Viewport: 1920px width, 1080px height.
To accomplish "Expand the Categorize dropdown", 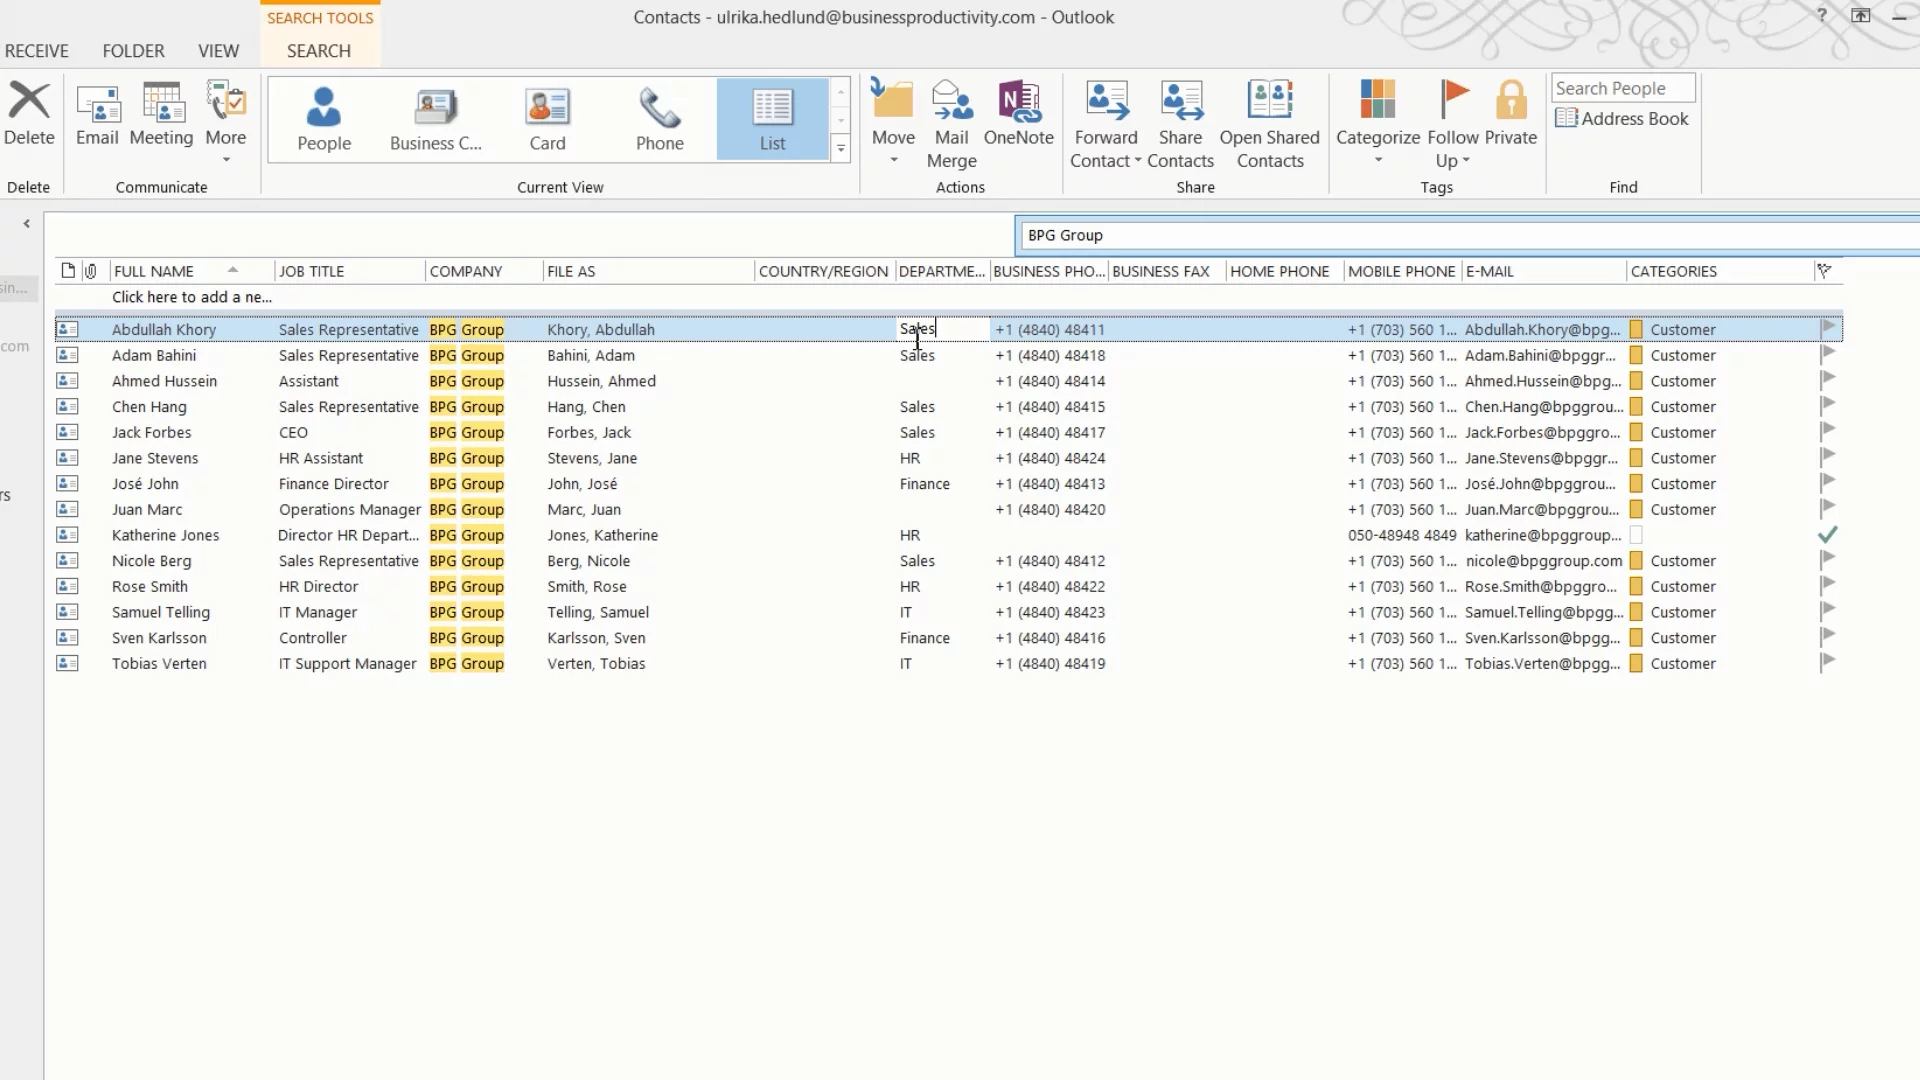I will click(1378, 160).
